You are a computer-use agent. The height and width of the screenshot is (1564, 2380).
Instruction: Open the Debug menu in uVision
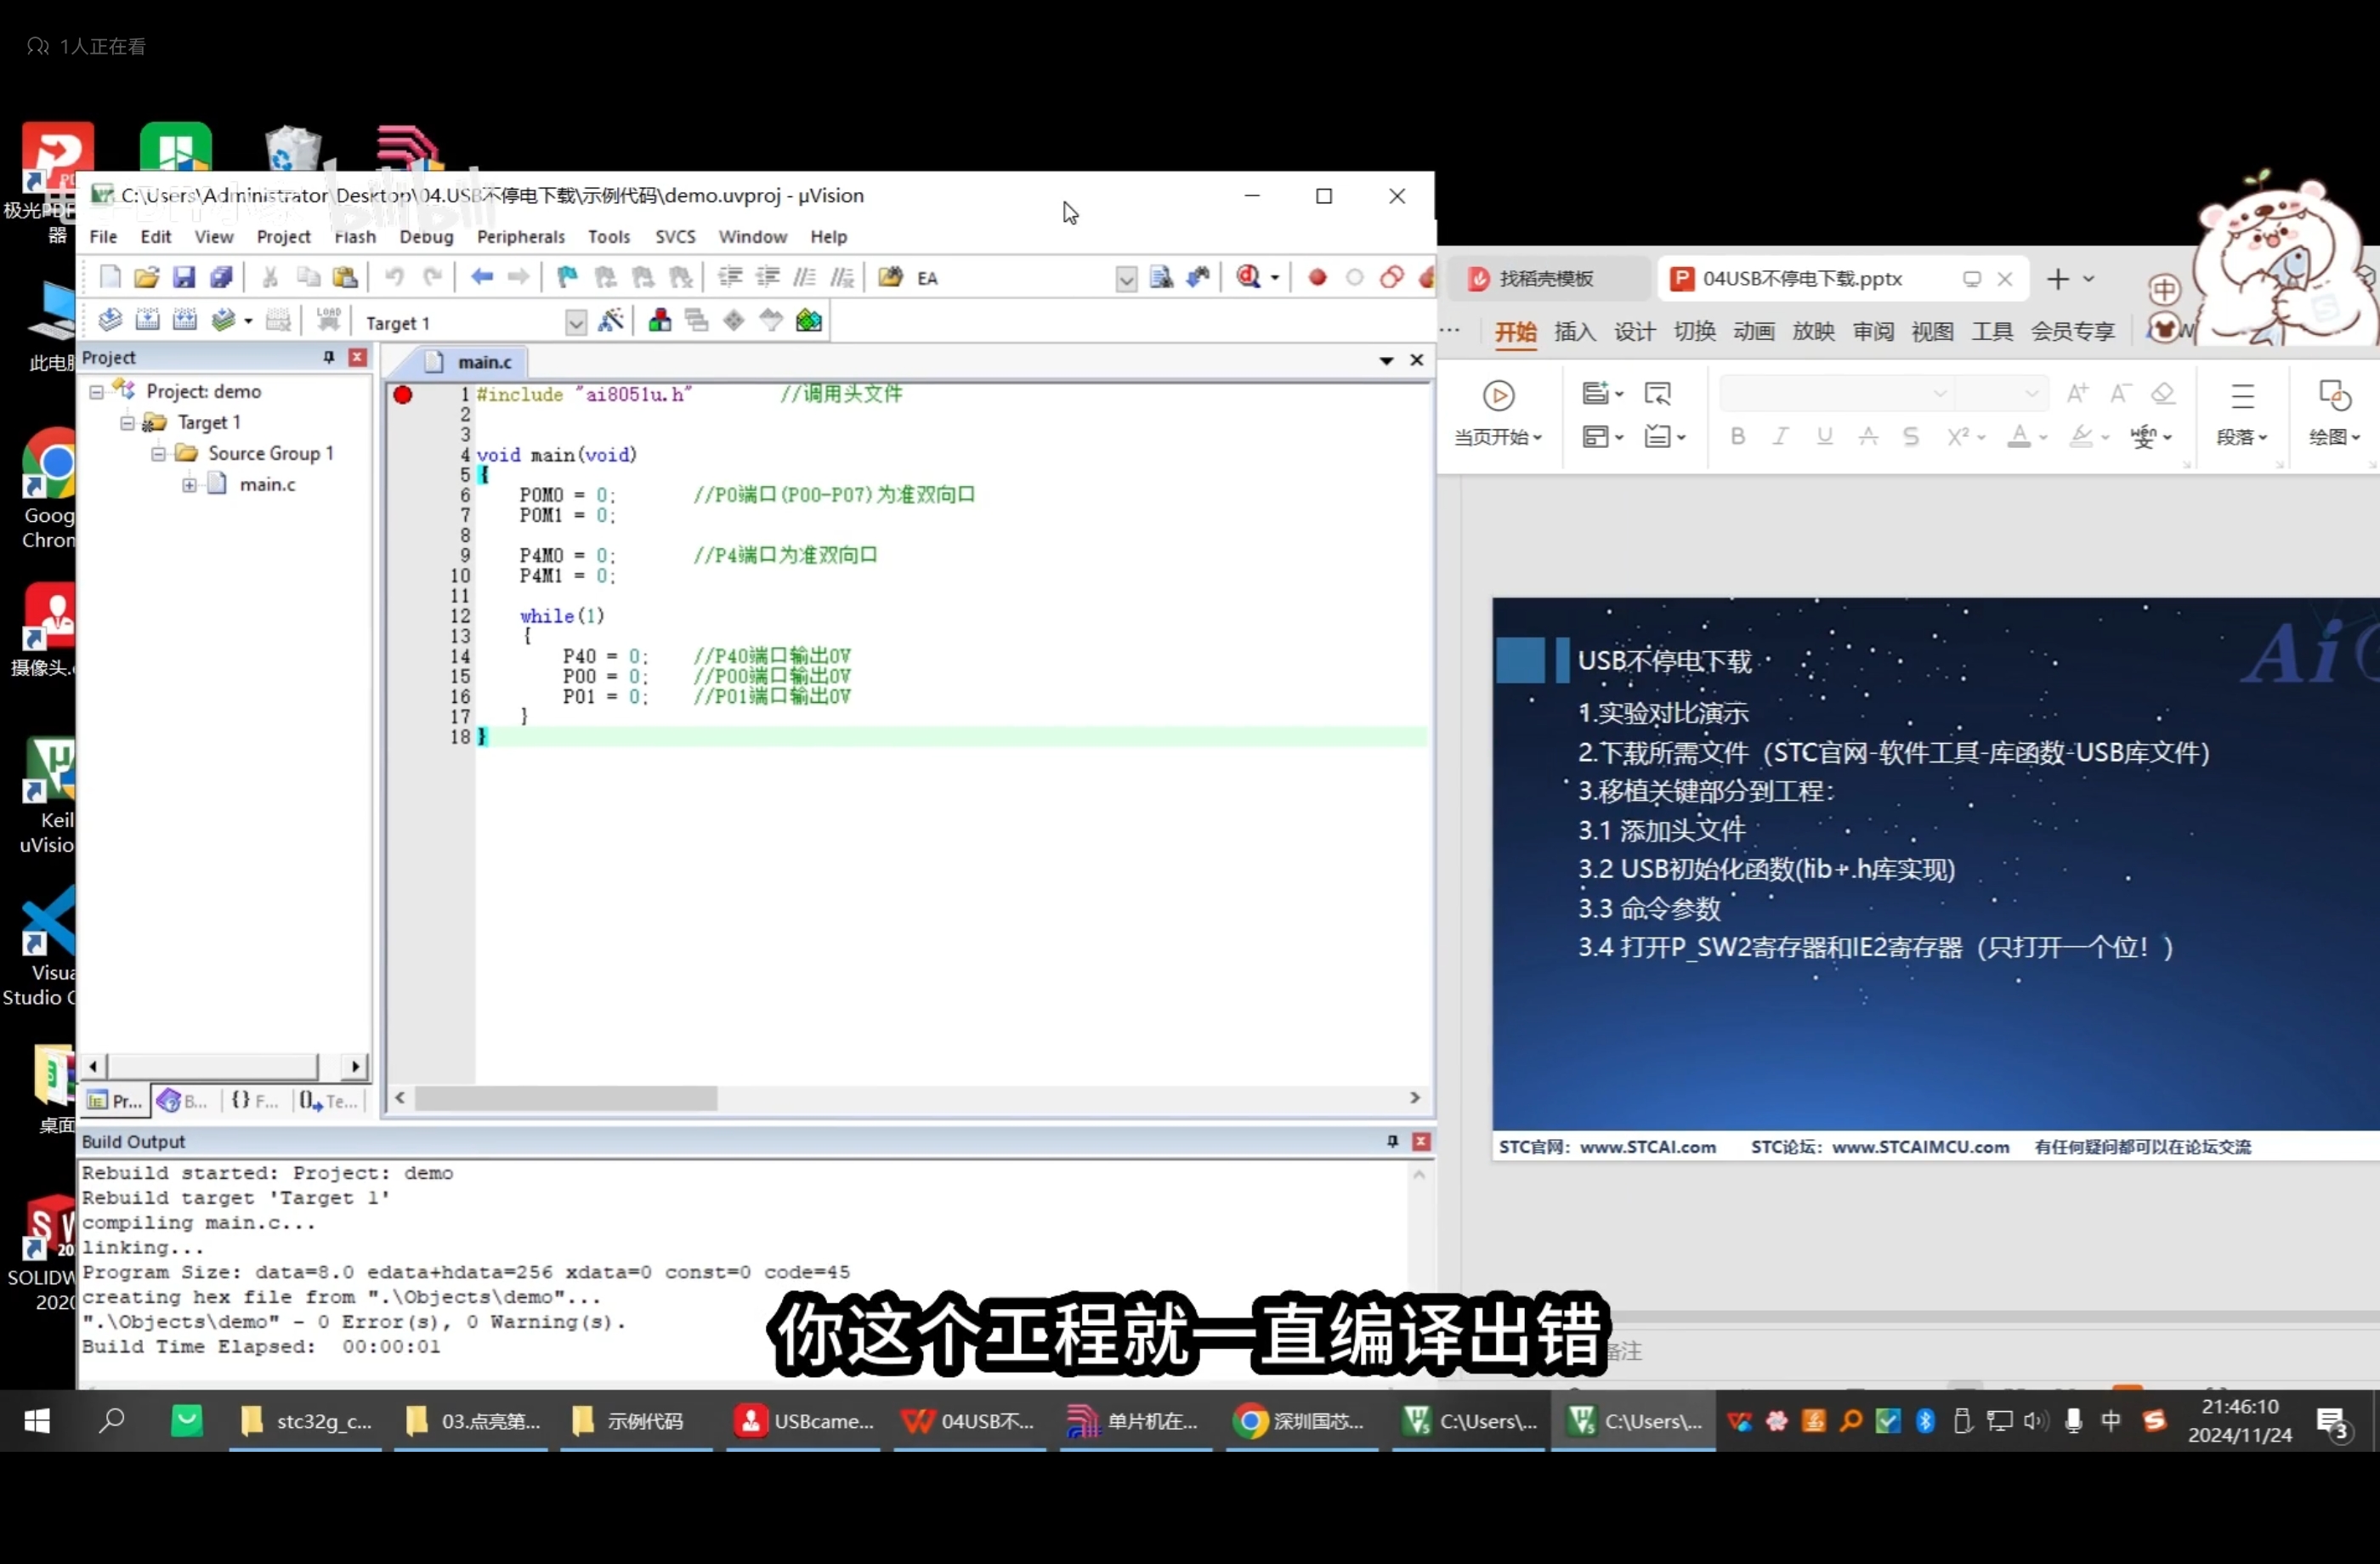click(425, 237)
